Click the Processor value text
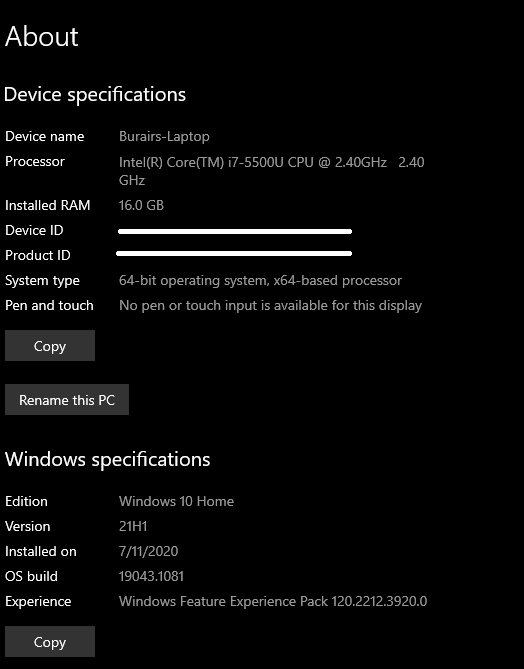Image resolution: width=524 pixels, height=669 pixels. pos(271,171)
